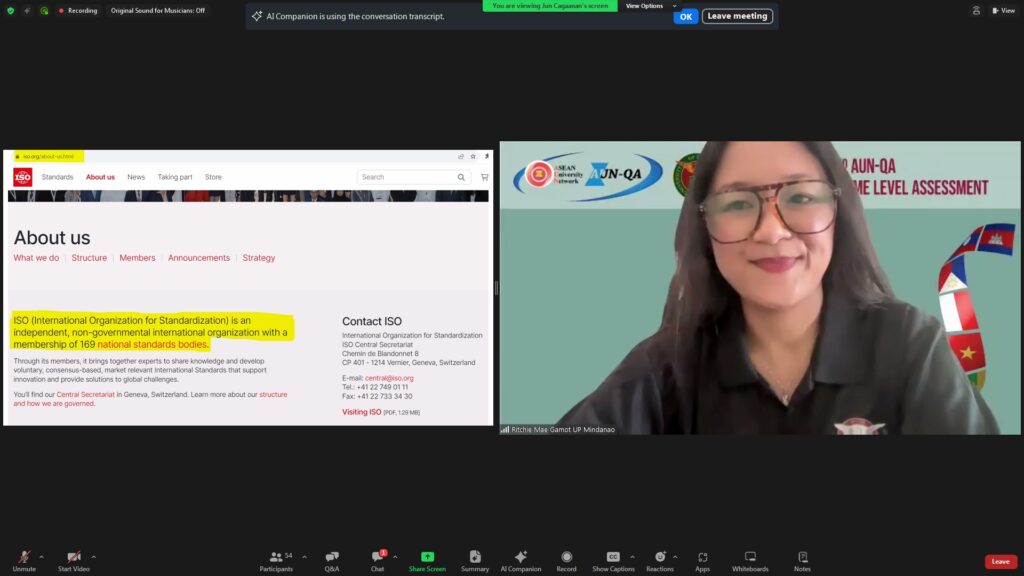Expand the Show Captions options arrow

click(632, 557)
